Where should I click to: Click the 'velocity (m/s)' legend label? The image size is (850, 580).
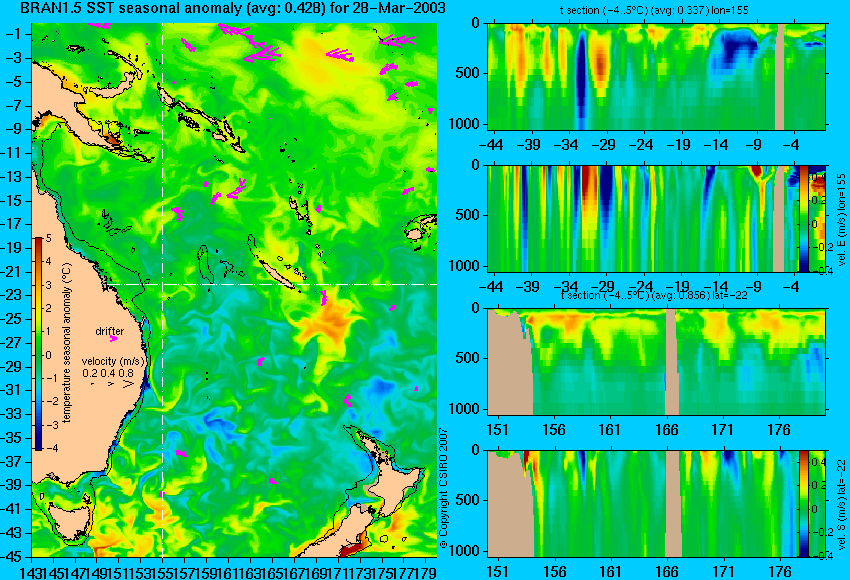coord(113,361)
